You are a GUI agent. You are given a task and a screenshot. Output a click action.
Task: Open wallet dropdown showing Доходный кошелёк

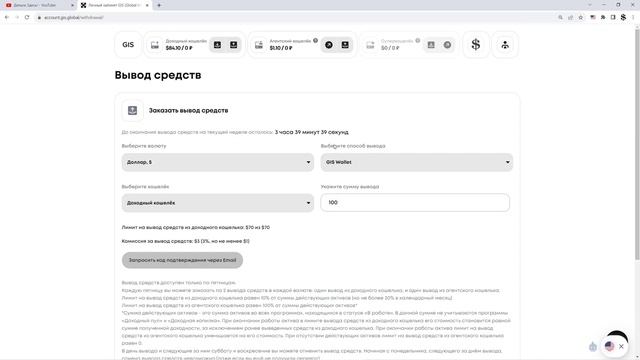tap(218, 202)
